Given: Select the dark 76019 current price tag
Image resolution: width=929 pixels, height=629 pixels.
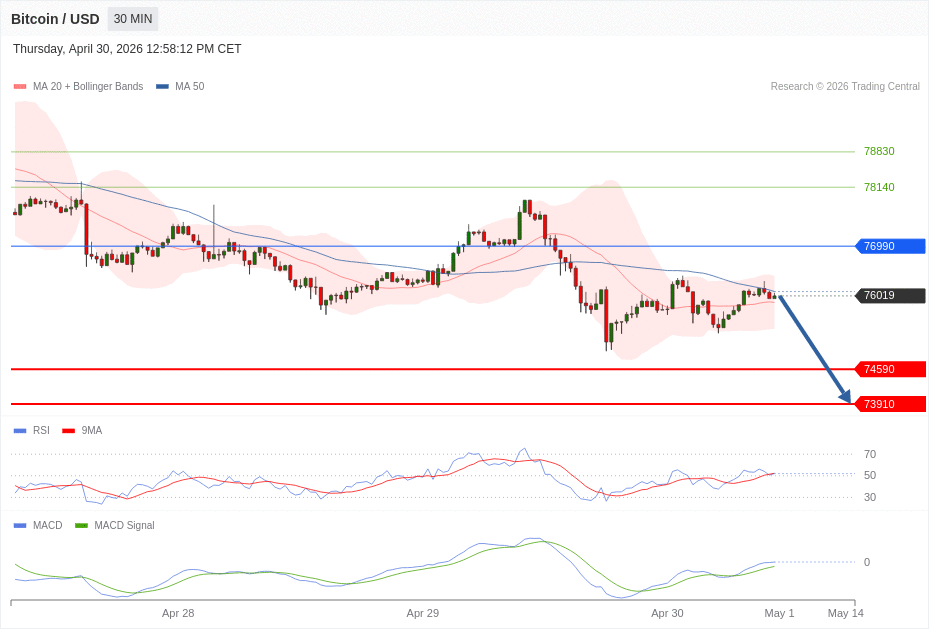Looking at the screenshot, I should click(x=890, y=296).
